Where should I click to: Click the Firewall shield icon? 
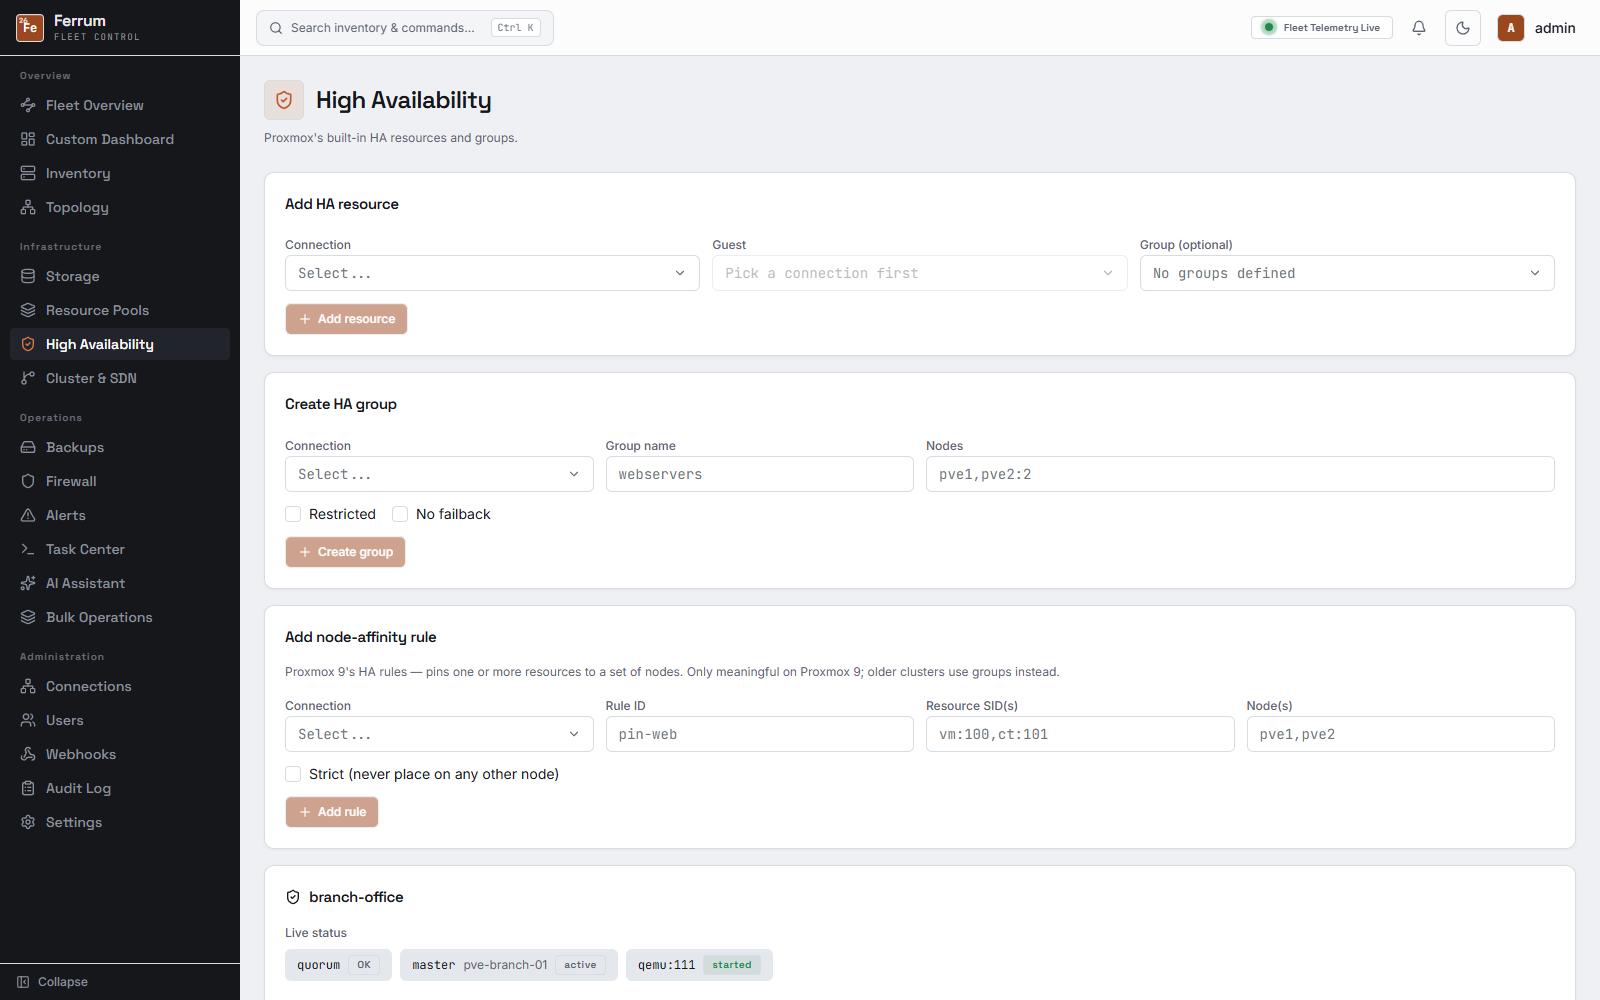click(x=28, y=481)
